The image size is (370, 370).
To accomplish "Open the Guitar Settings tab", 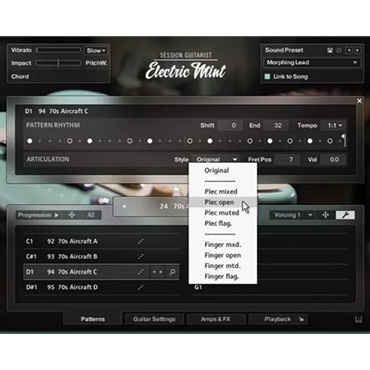I will coord(154,319).
